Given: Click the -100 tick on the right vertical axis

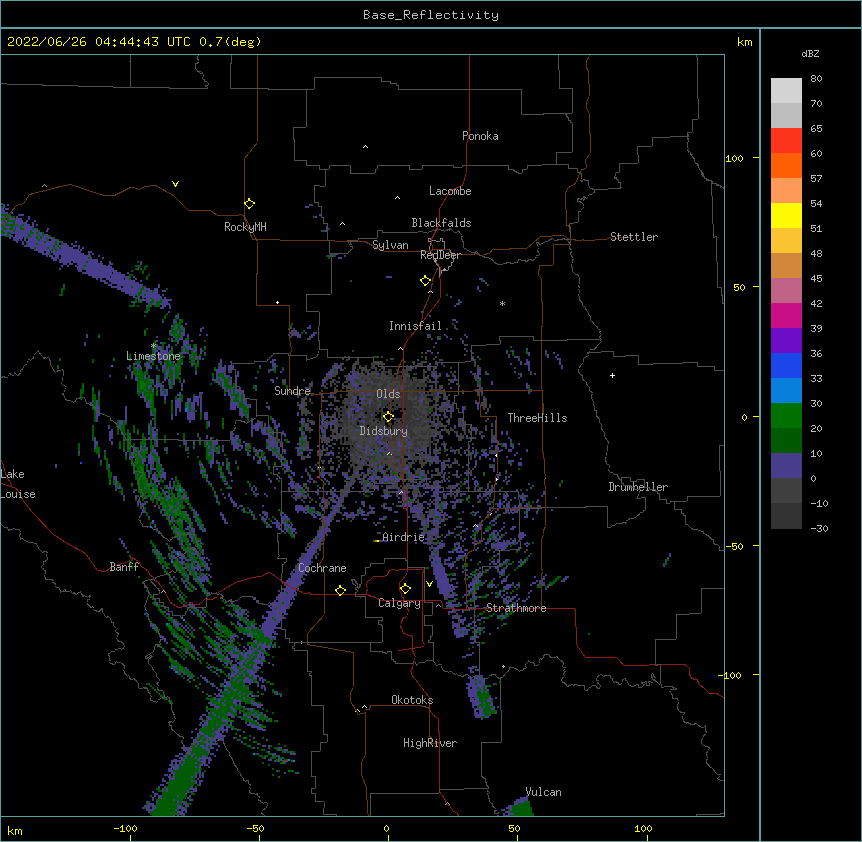Looking at the screenshot, I should pos(731,675).
